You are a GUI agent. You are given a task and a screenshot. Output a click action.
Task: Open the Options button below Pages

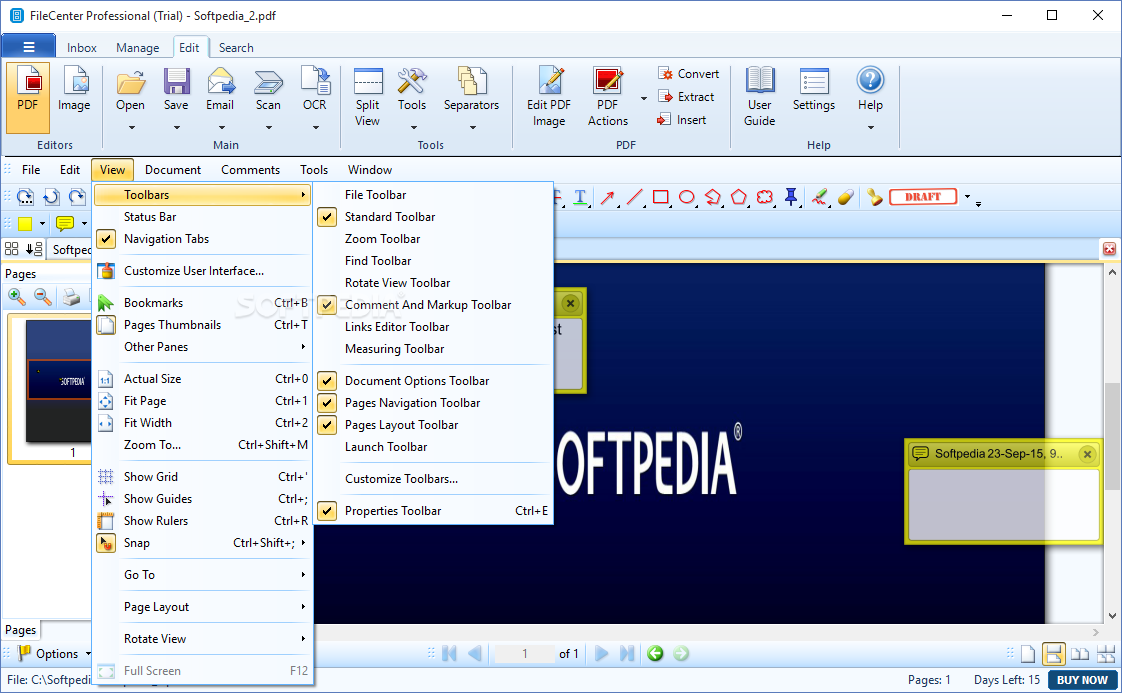(x=54, y=654)
